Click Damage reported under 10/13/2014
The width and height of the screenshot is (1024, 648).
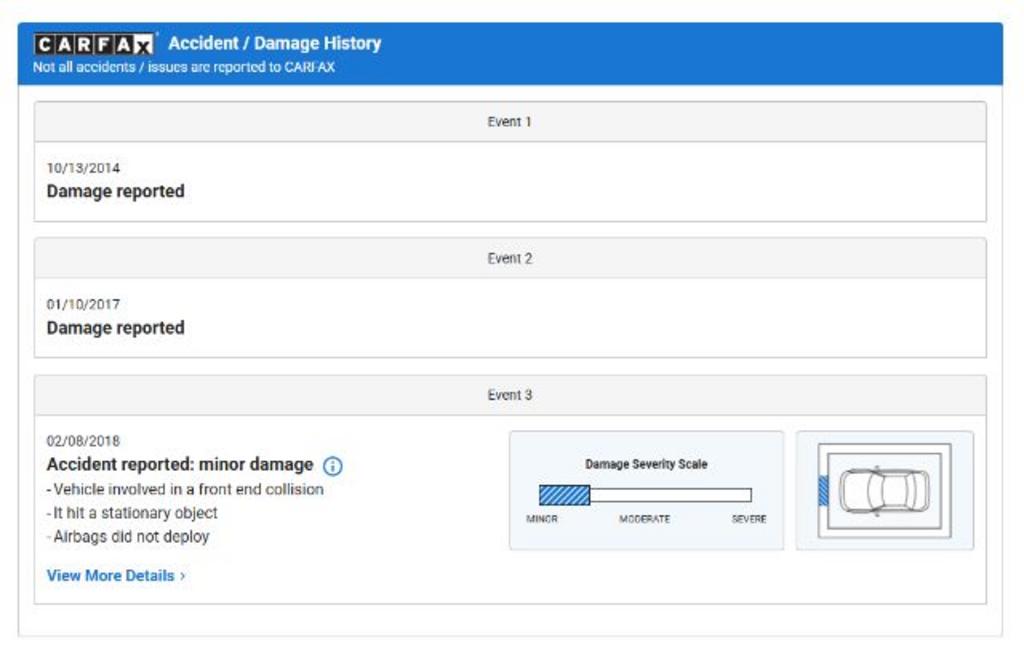[x=116, y=191]
